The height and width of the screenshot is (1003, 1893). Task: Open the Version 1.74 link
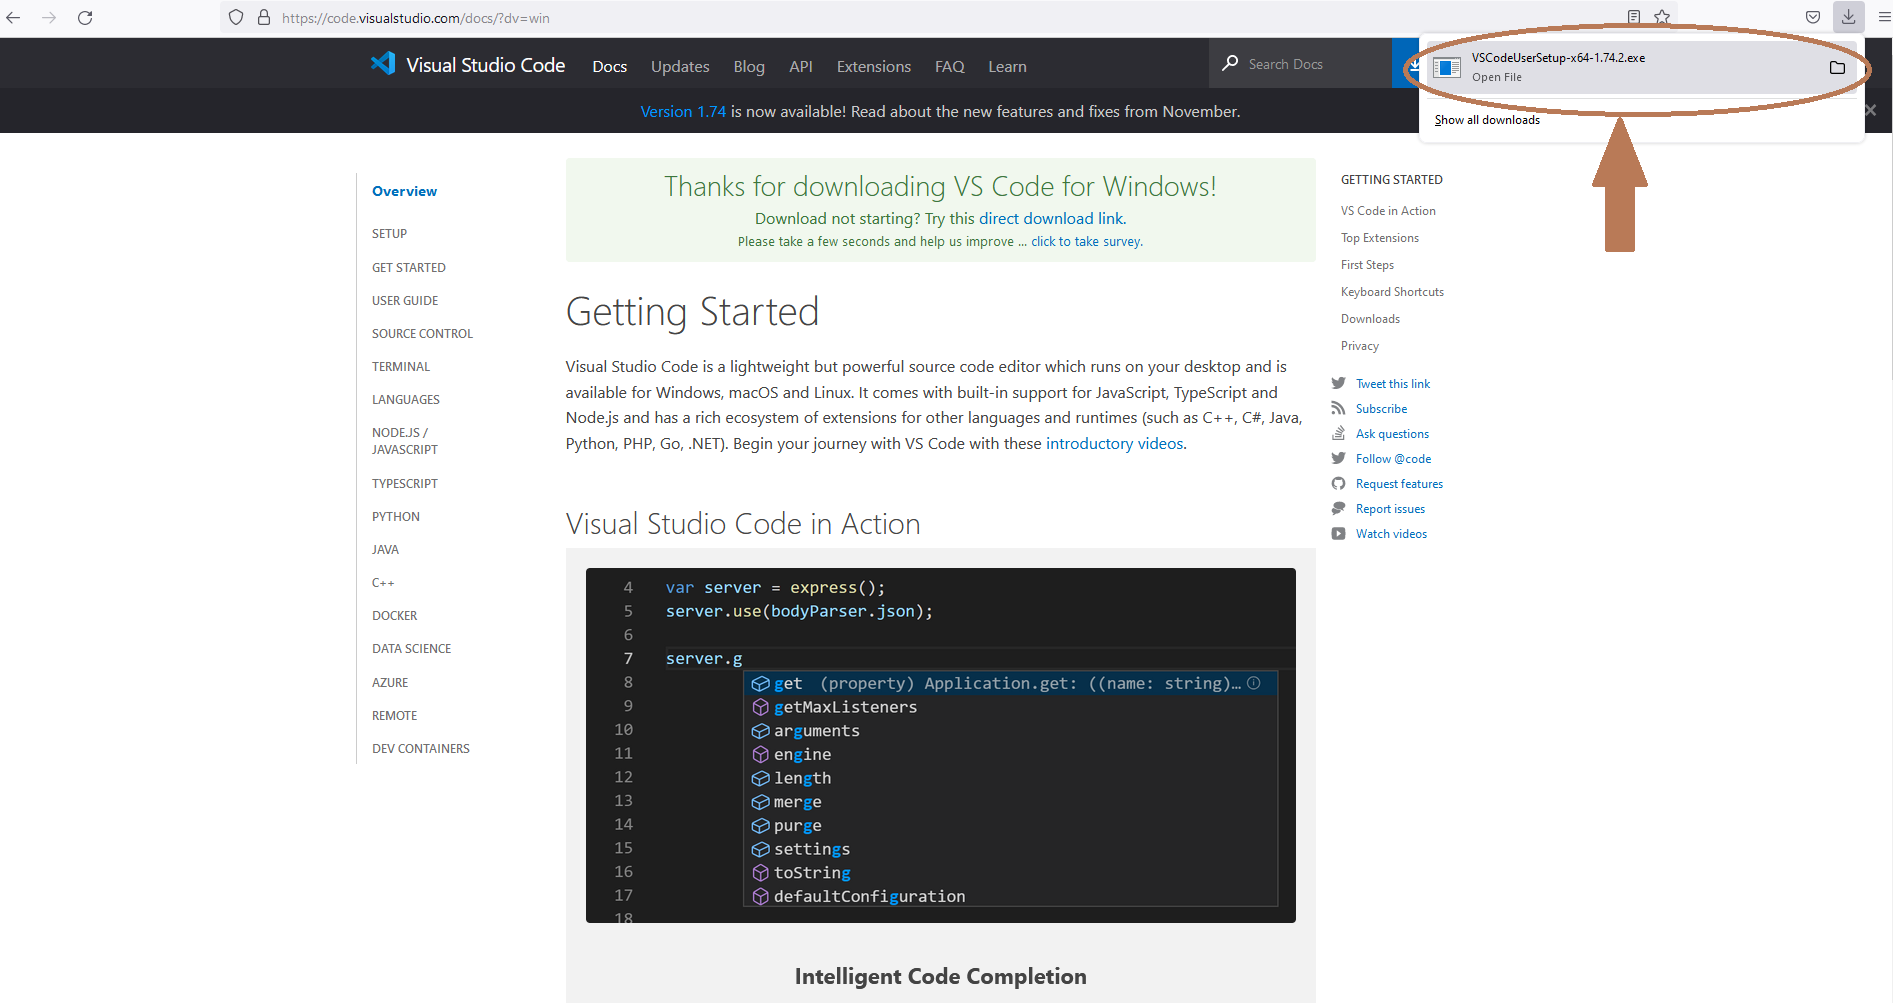tap(683, 112)
